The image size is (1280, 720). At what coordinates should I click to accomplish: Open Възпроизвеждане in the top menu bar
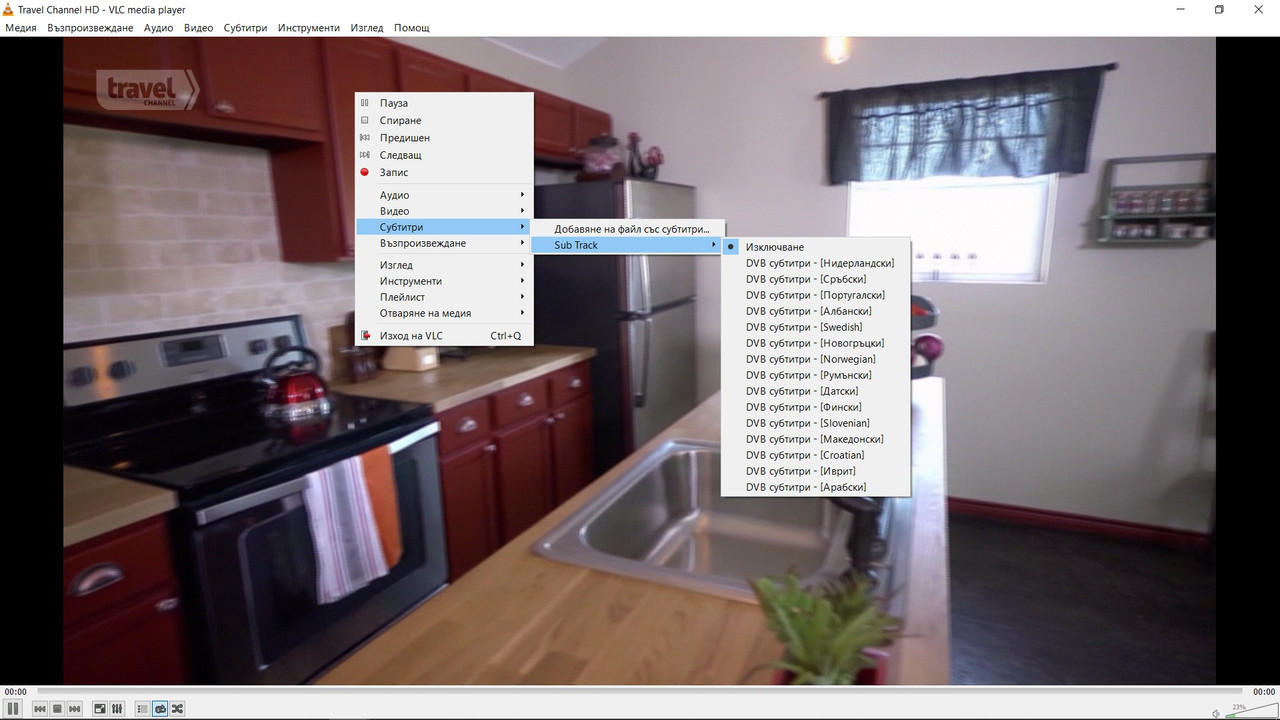(90, 28)
